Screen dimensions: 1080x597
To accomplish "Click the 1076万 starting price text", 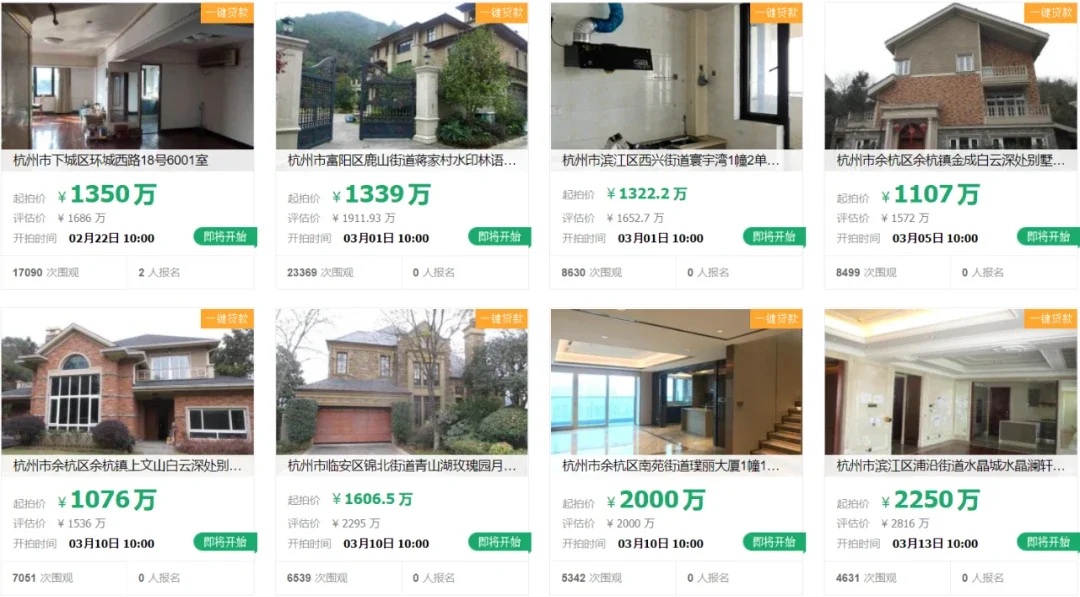I will [107, 500].
